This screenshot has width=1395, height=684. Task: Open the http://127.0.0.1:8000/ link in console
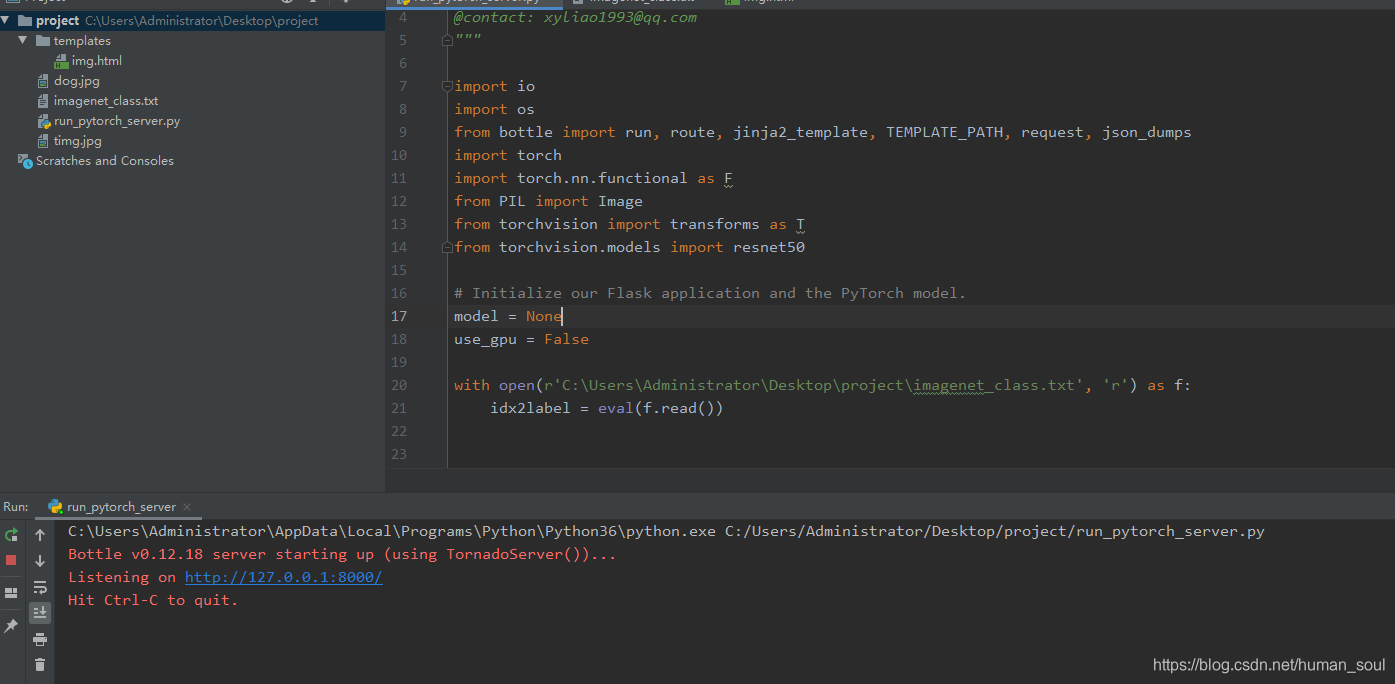click(x=283, y=577)
